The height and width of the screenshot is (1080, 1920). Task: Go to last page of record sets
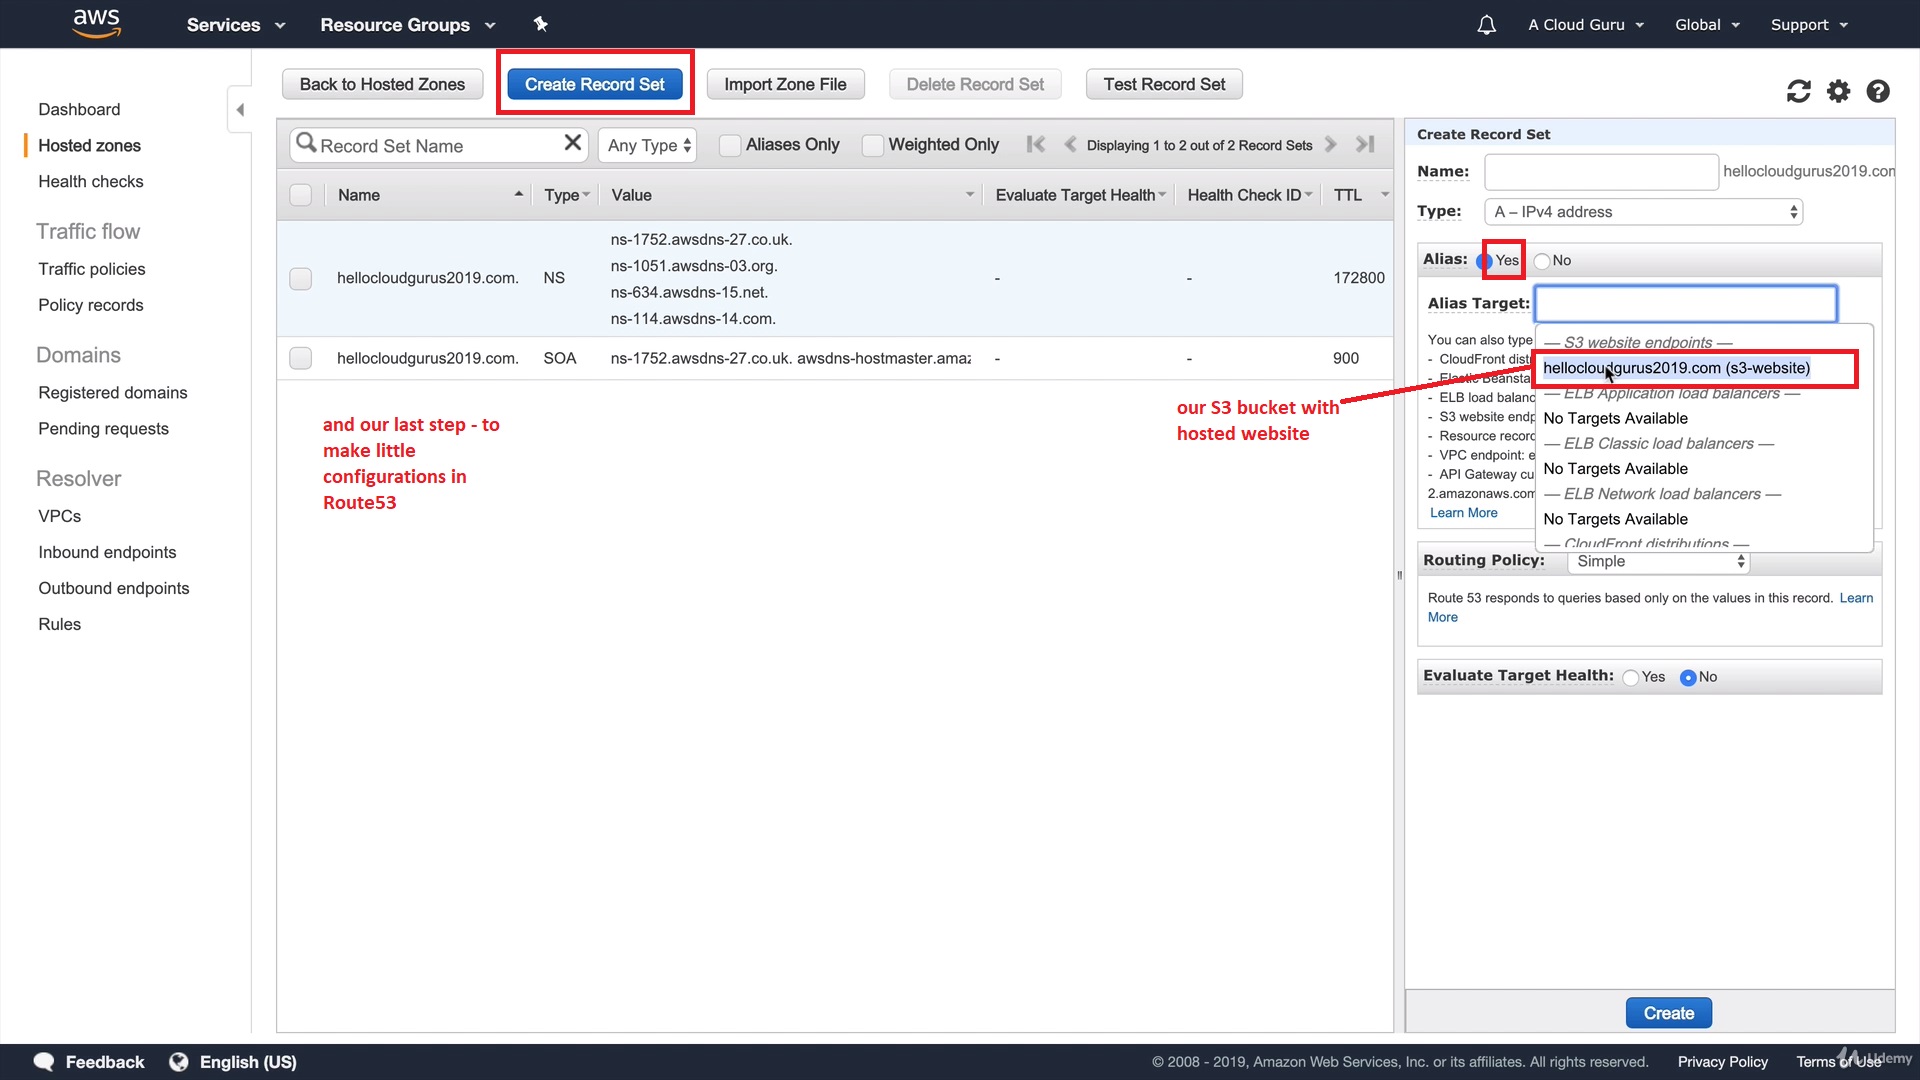[x=1365, y=144]
